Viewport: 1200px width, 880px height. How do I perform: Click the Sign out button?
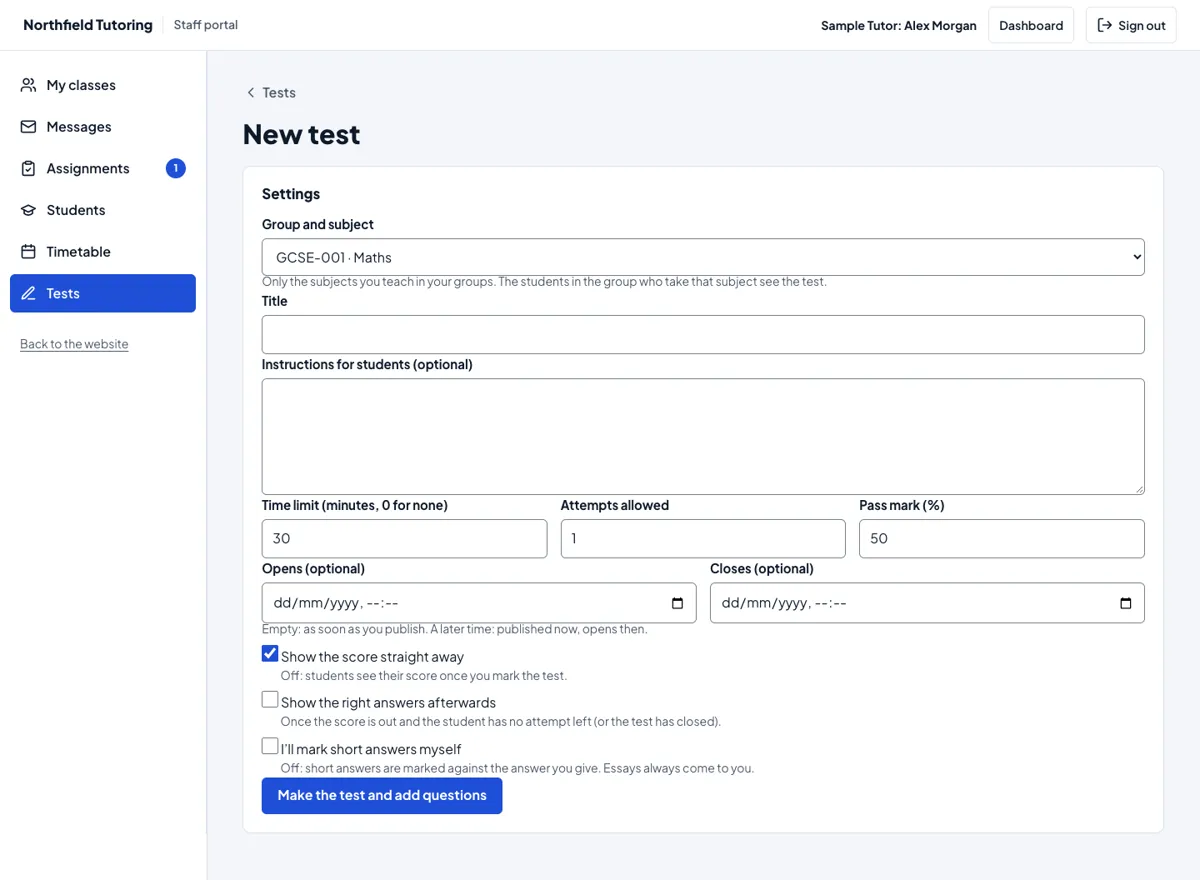pyautogui.click(x=1131, y=25)
